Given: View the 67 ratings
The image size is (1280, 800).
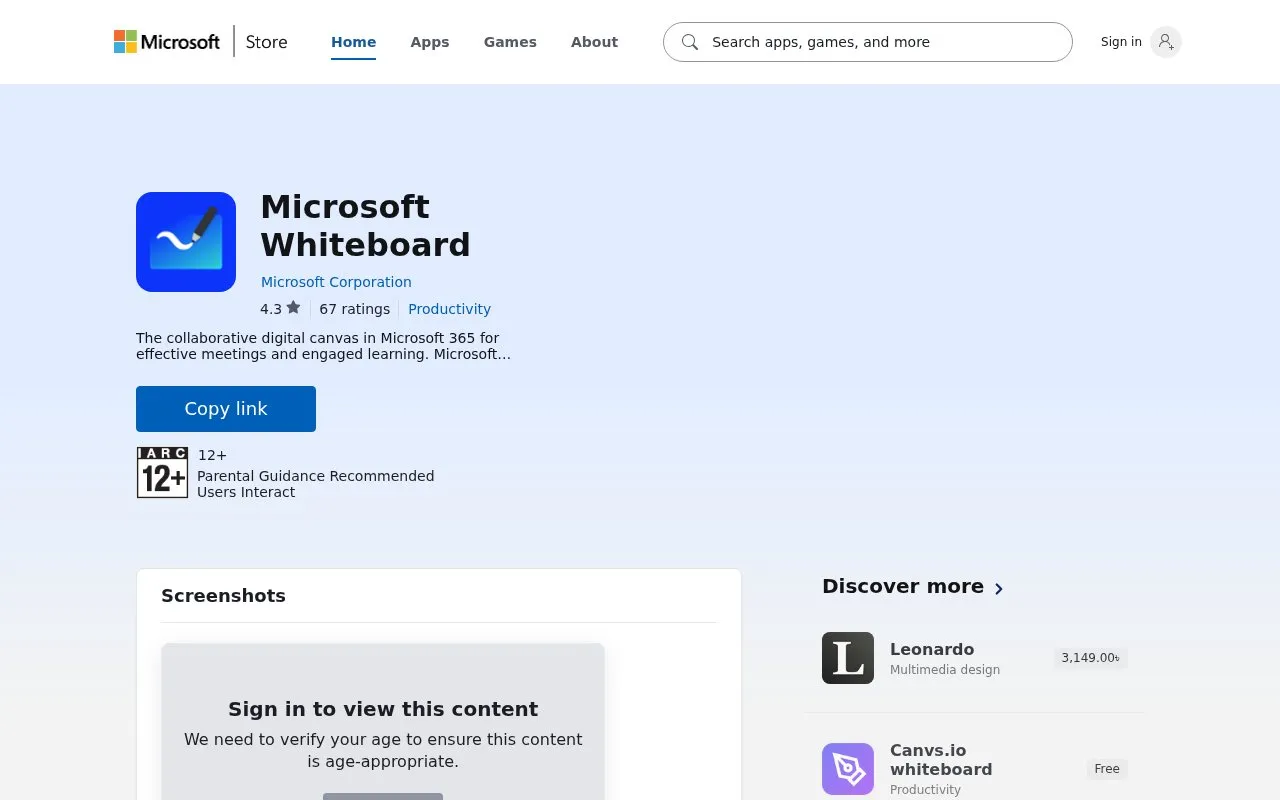Looking at the screenshot, I should tap(354, 309).
